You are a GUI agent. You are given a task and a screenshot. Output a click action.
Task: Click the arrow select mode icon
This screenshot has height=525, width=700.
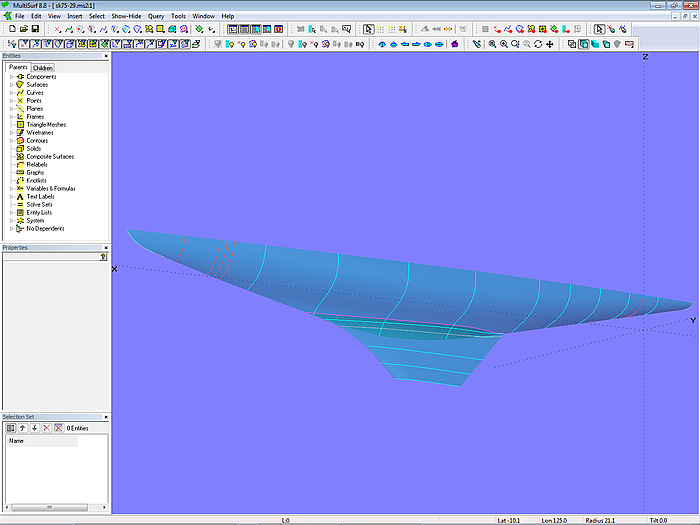[368, 29]
